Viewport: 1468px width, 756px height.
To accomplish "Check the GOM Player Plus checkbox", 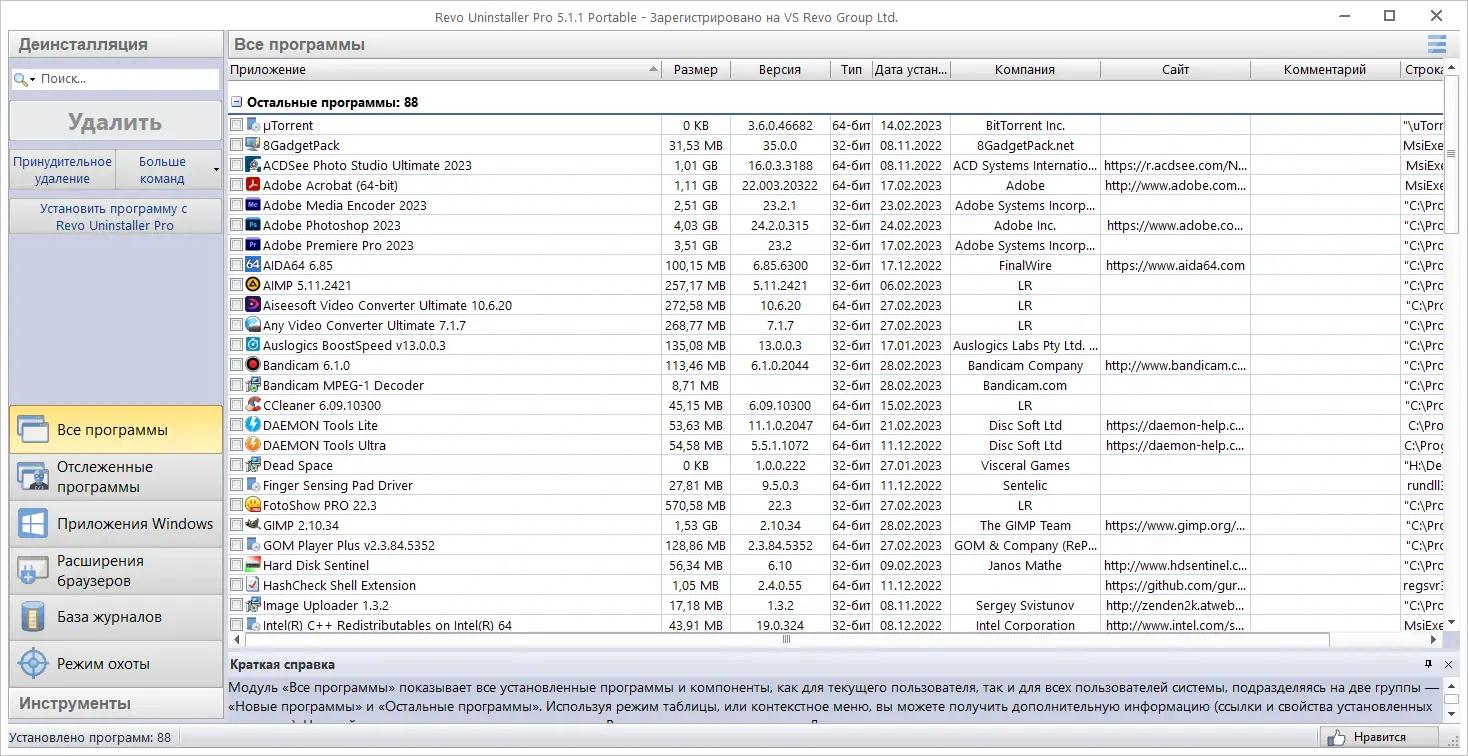I will click(237, 545).
